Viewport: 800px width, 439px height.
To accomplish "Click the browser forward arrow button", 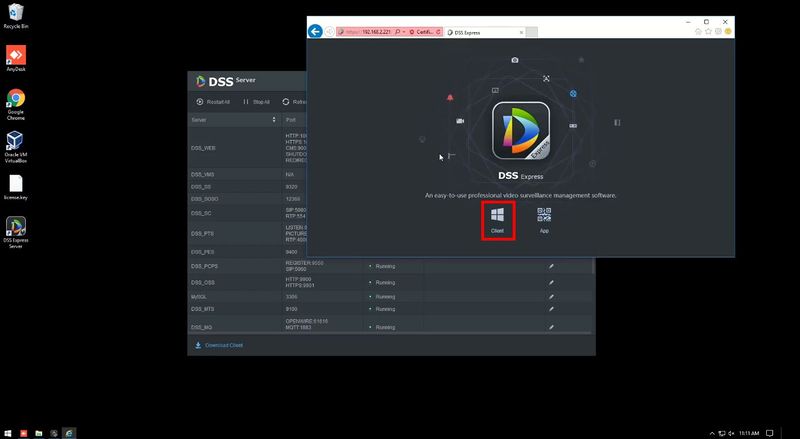I will (330, 32).
